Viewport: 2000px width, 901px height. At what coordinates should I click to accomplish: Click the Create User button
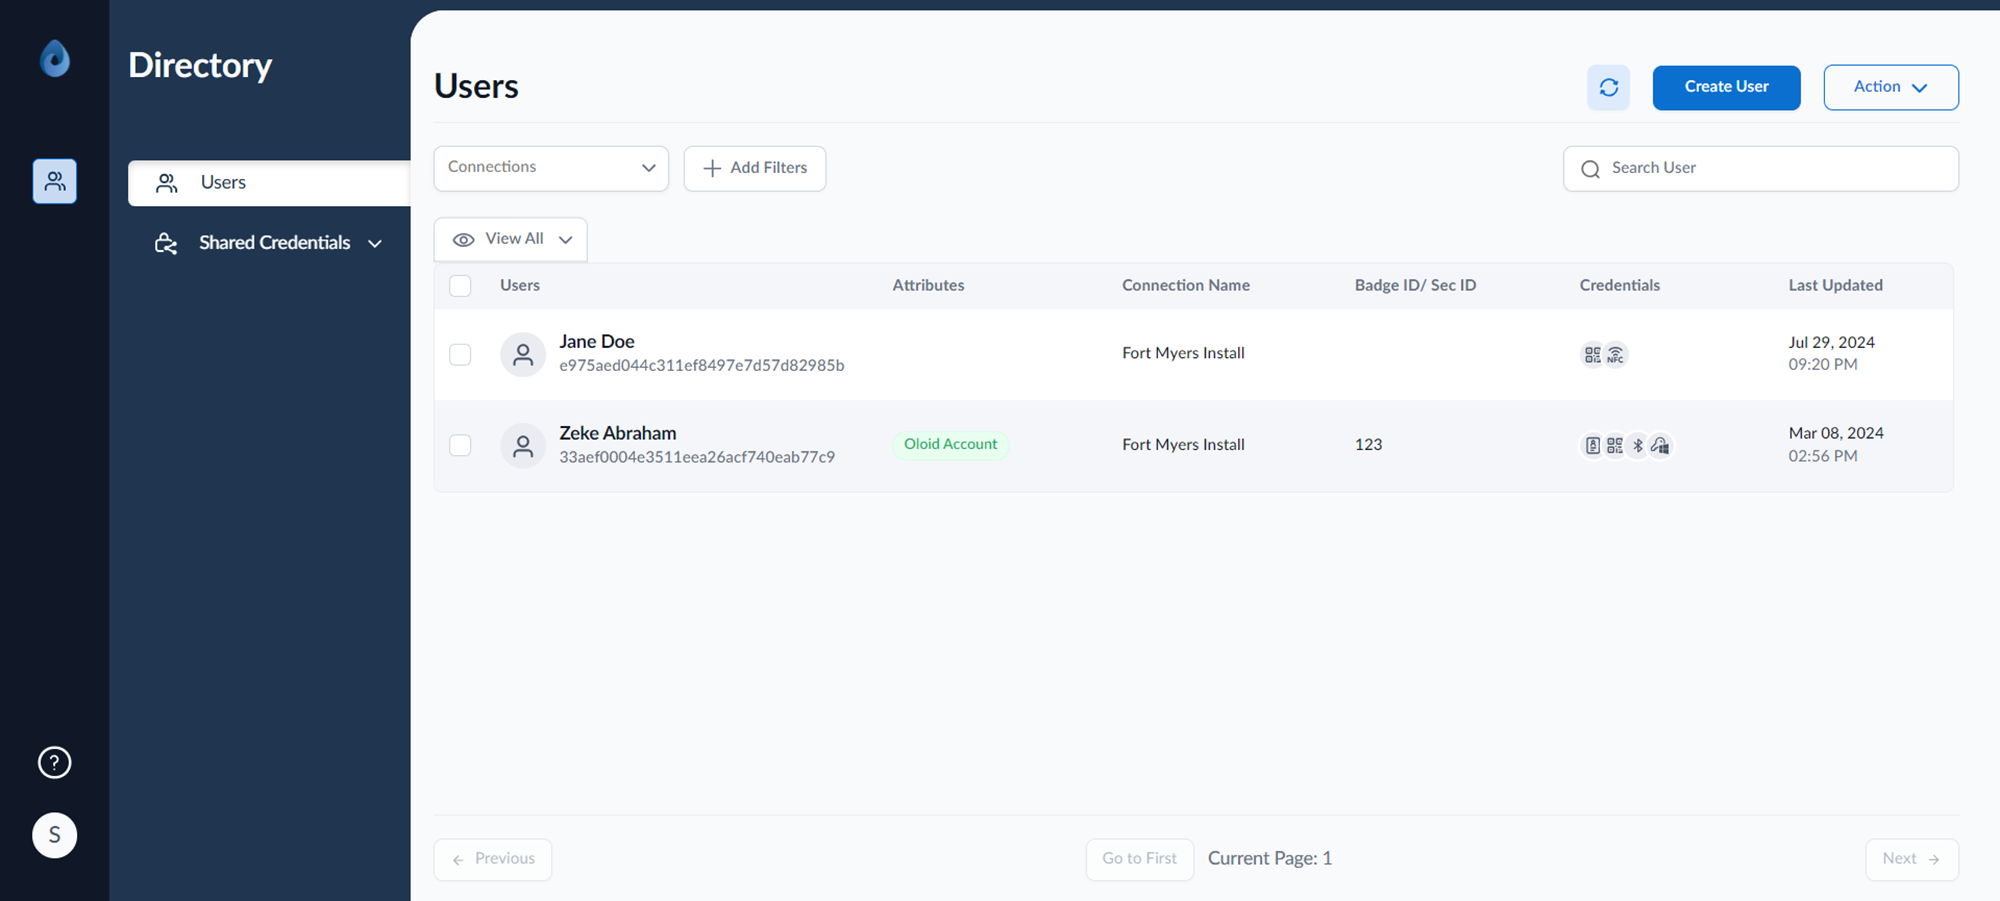pyautogui.click(x=1727, y=88)
